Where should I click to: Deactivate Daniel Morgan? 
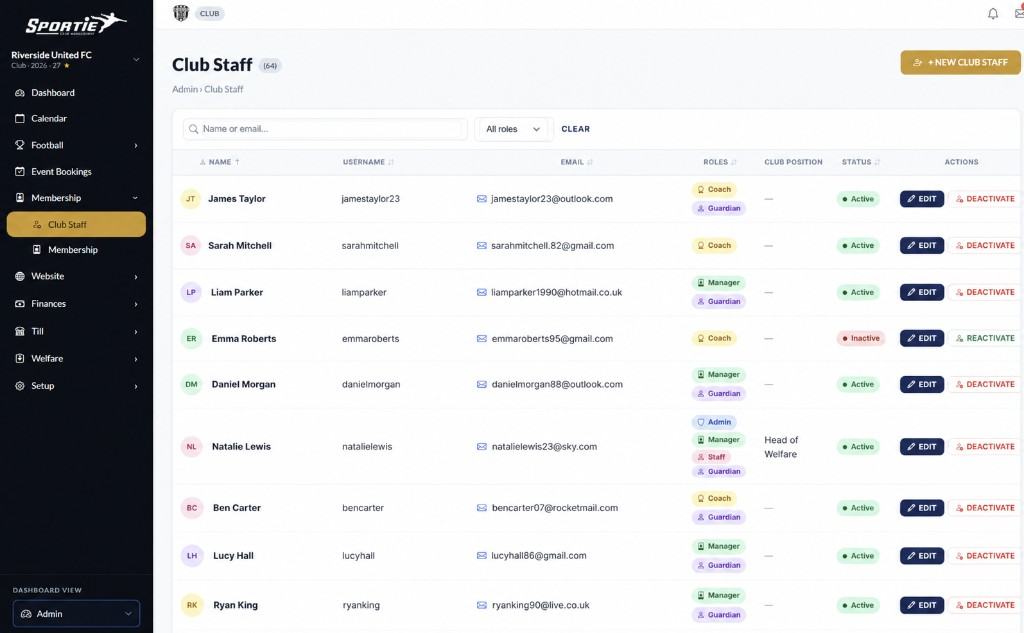pos(985,384)
